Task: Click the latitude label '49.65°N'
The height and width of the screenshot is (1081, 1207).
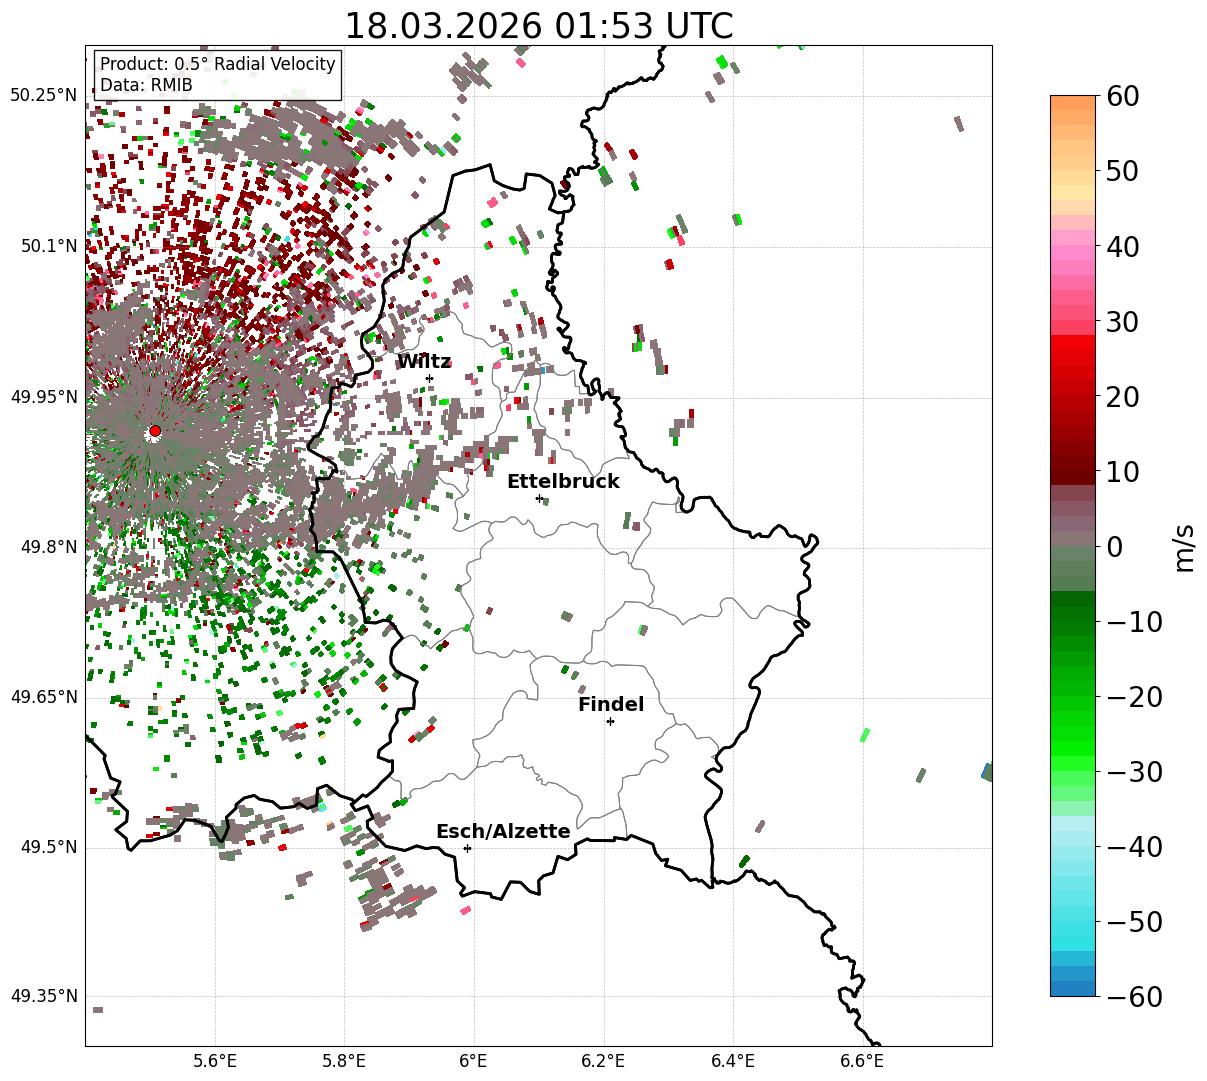Action: click(x=43, y=697)
